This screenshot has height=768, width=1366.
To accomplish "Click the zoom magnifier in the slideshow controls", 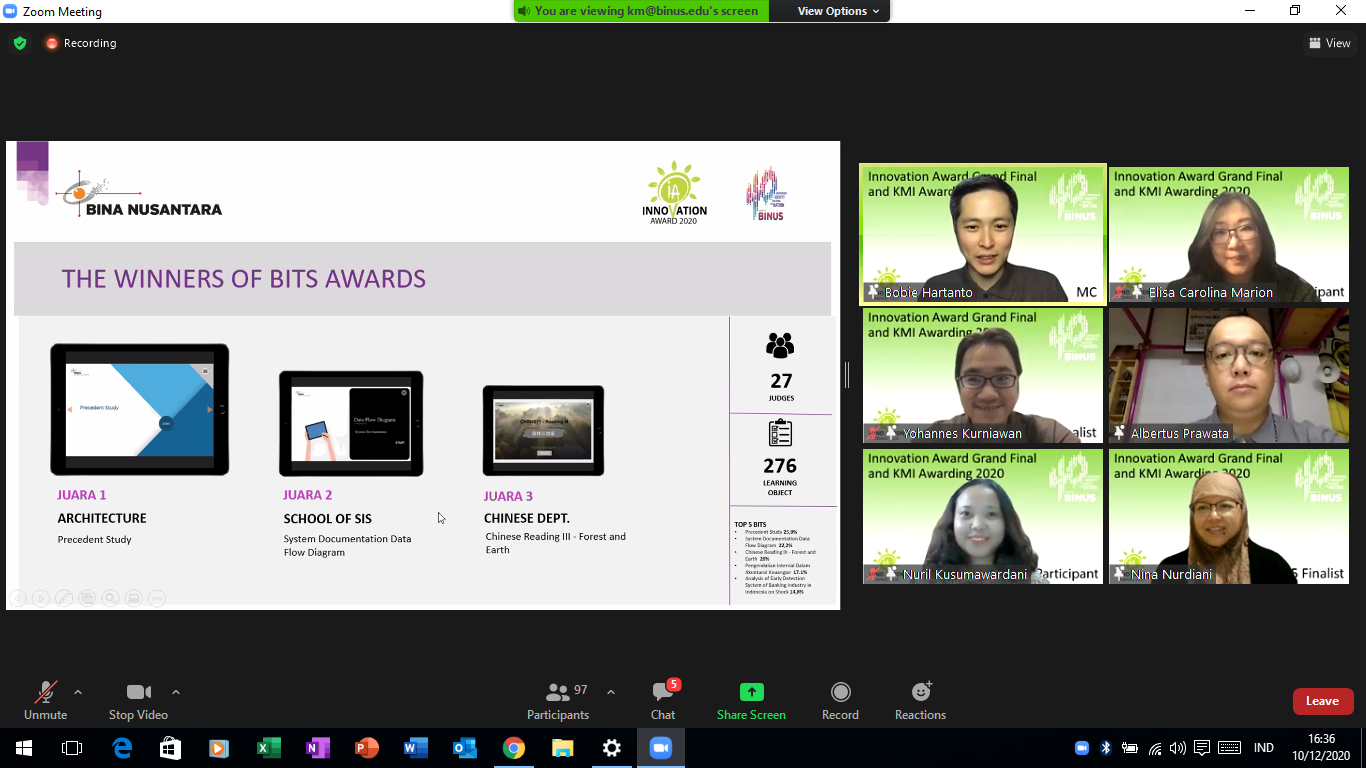I will point(110,598).
